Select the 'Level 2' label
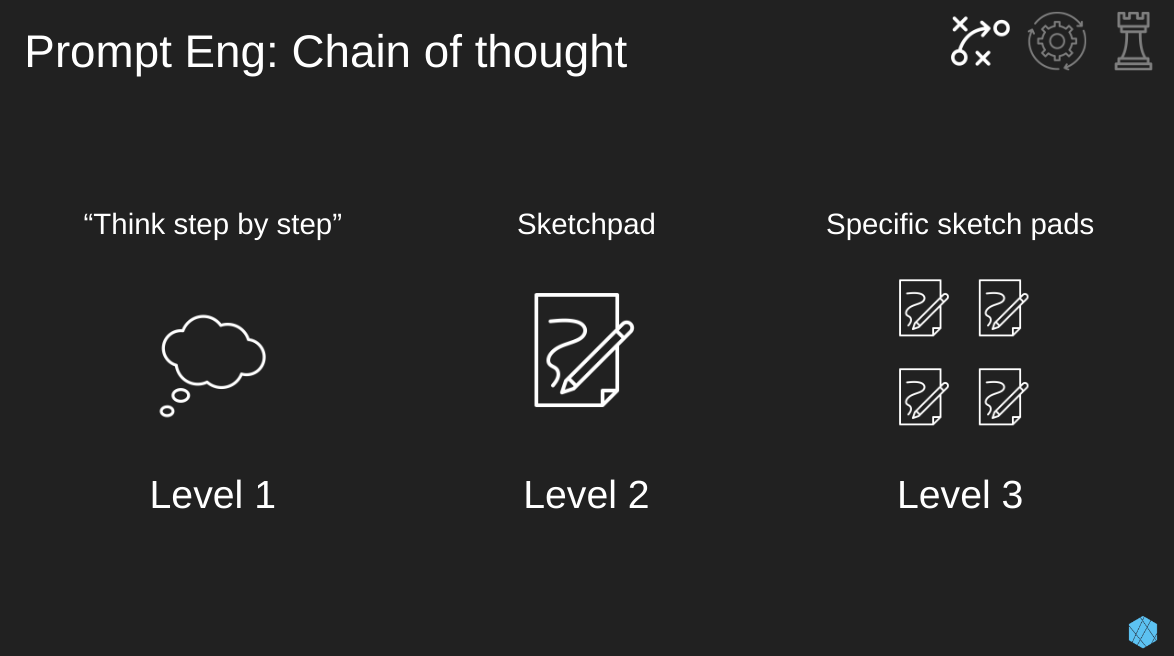Image resolution: width=1174 pixels, height=656 pixels. (x=586, y=495)
